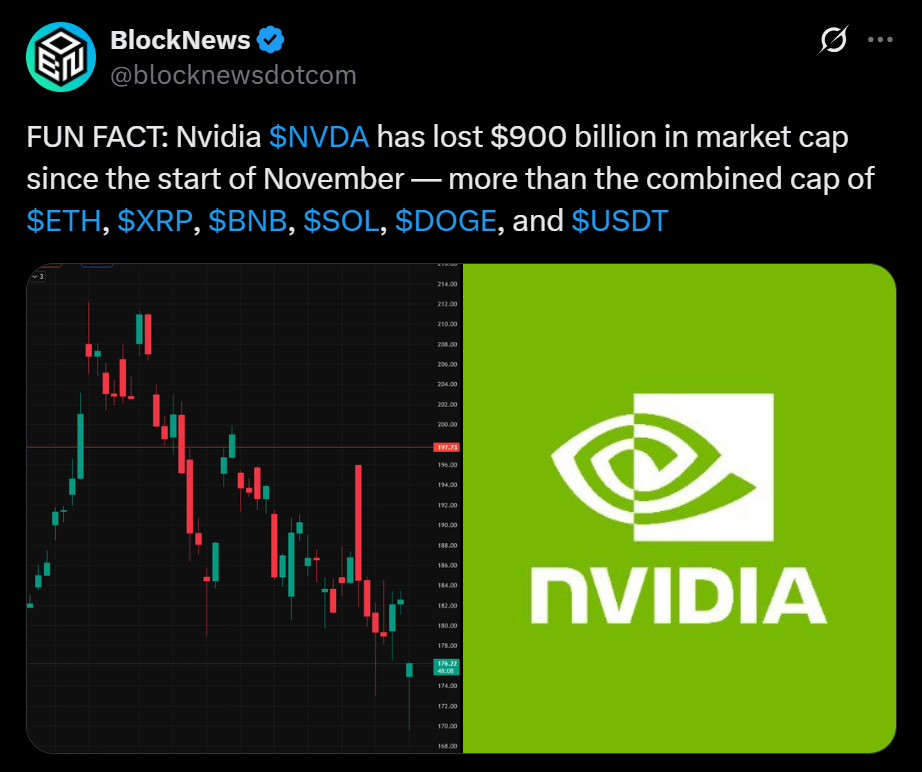Click the BlockNews display name
922x772 pixels.
180,40
